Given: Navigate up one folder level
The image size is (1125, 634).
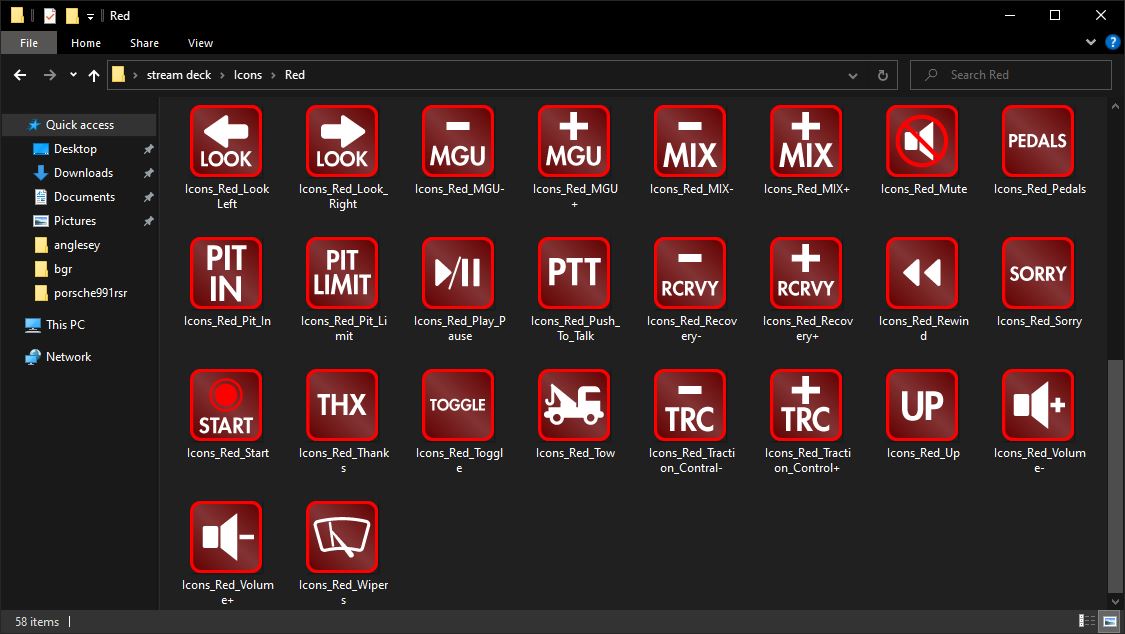Looking at the screenshot, I should tap(93, 74).
